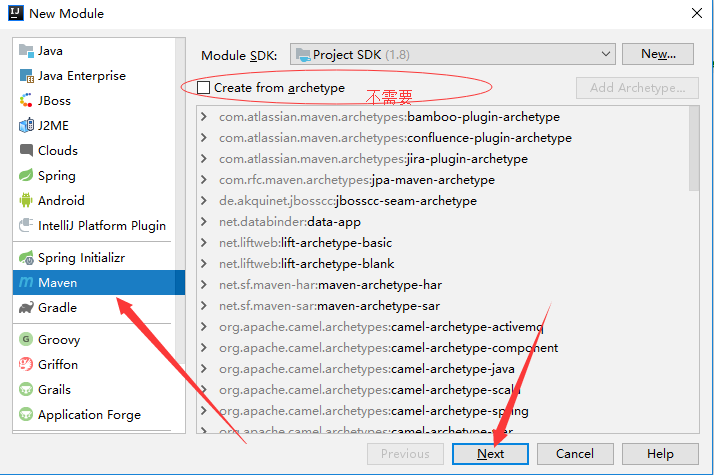Screen dimensions: 714x475
Task: Expand lift-archetype-blank node
Action: (x=204, y=264)
